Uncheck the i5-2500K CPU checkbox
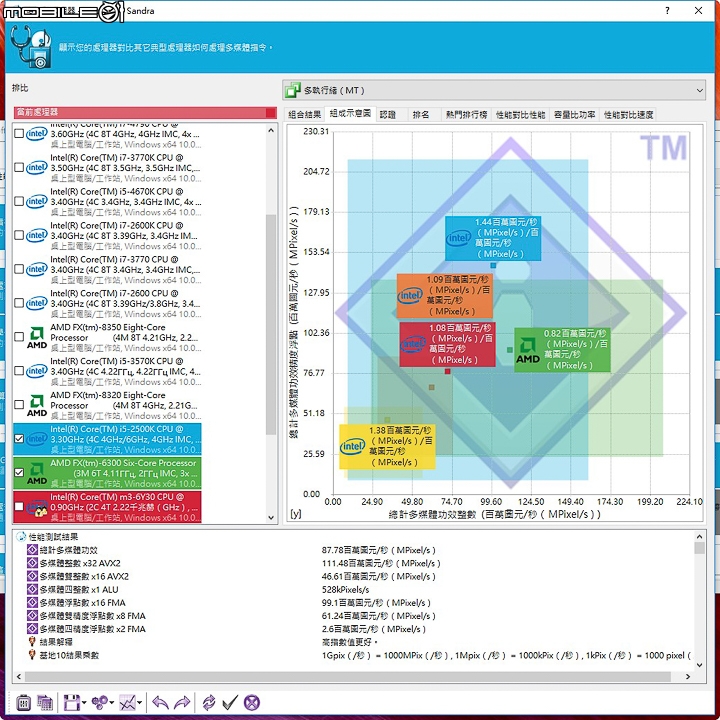 (x=19, y=439)
